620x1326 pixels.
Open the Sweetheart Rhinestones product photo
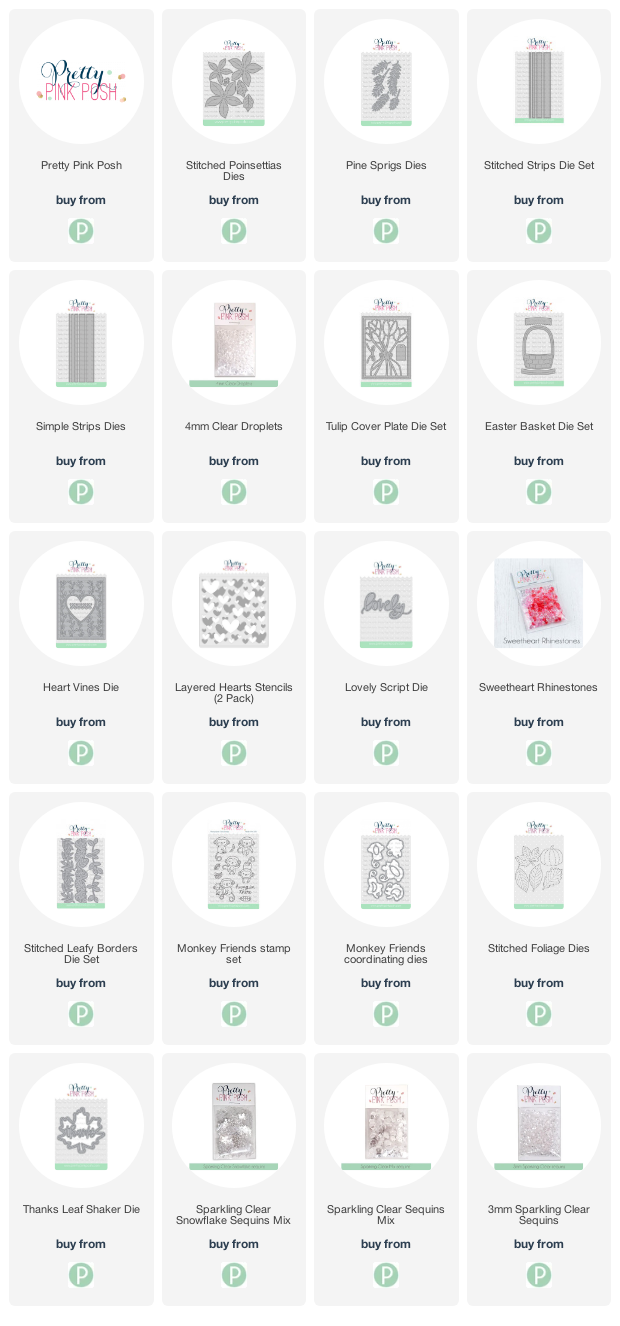539,604
